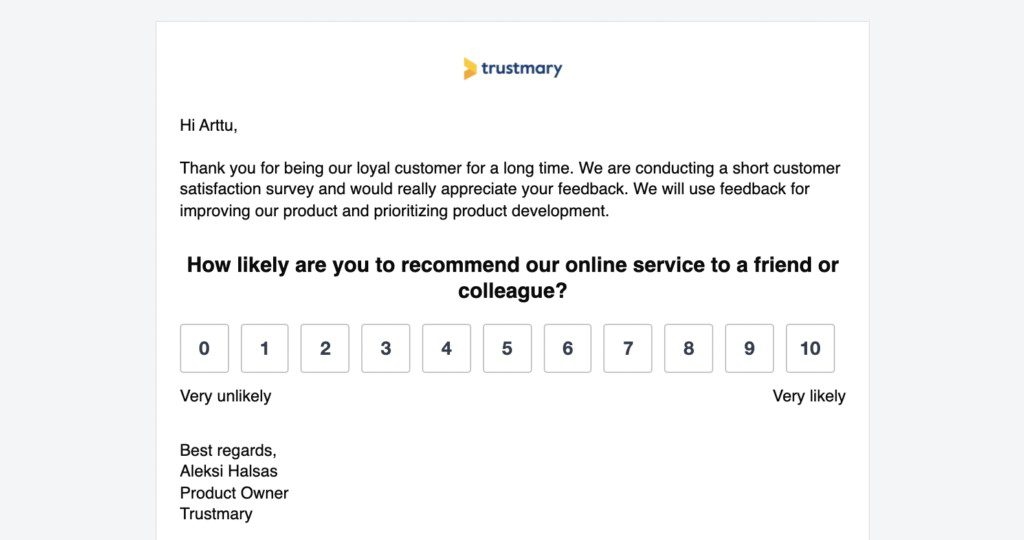Choose the top score 10
The image size is (1024, 540).
click(810, 348)
